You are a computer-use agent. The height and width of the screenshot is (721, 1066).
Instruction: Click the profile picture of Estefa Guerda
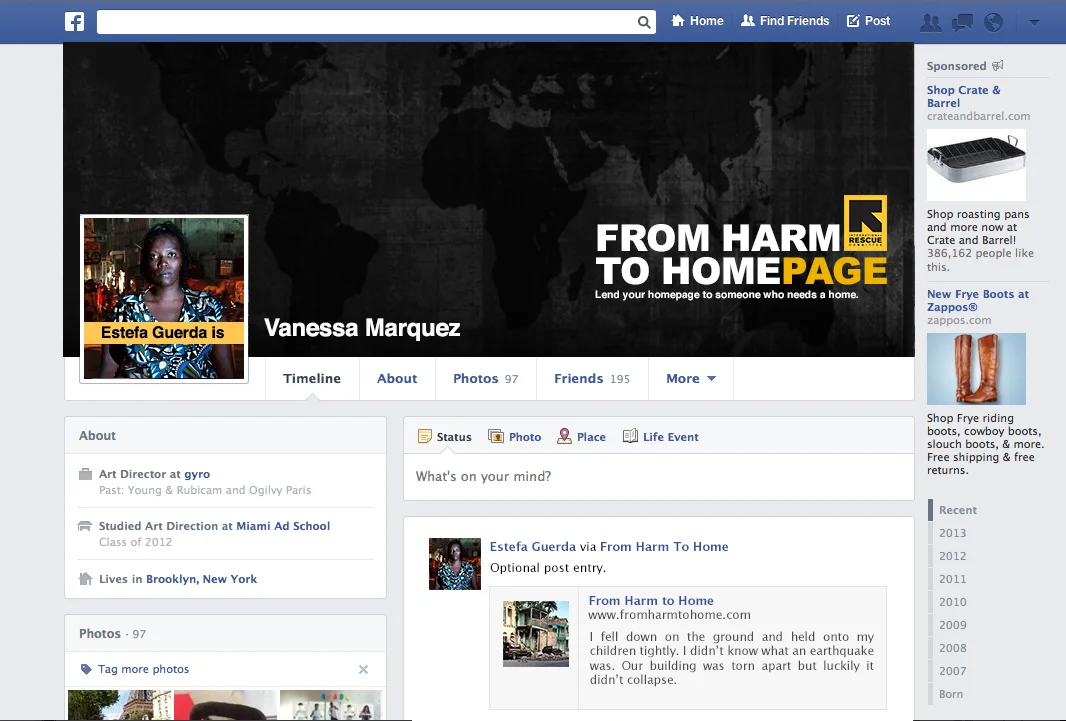coord(164,298)
